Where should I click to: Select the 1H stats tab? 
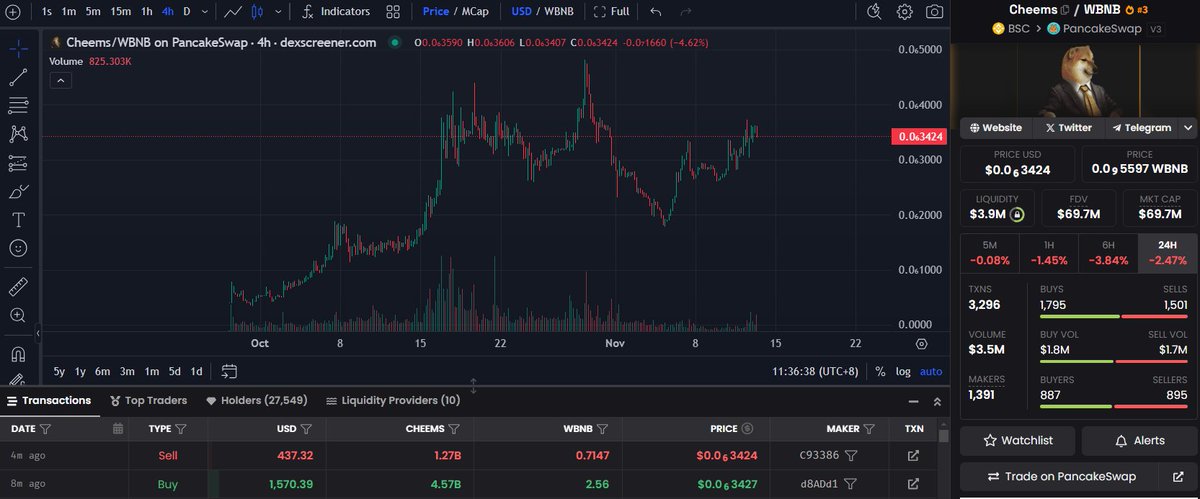[1048, 252]
